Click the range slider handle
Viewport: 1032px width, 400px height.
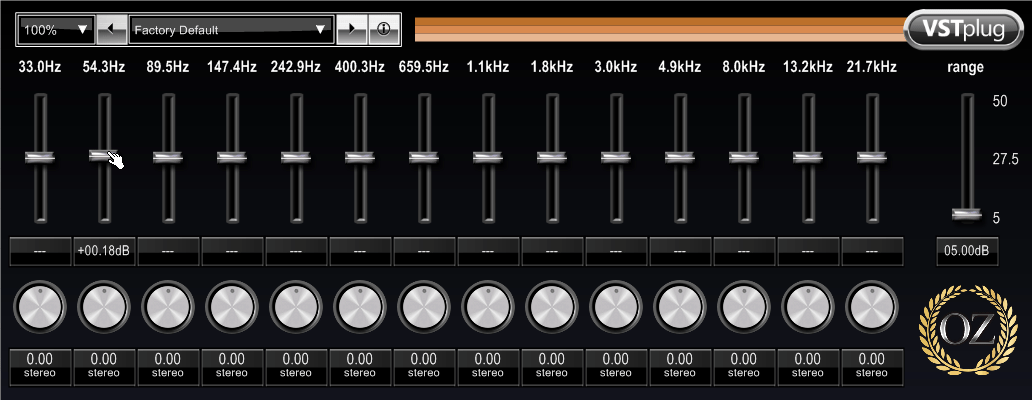pos(967,213)
